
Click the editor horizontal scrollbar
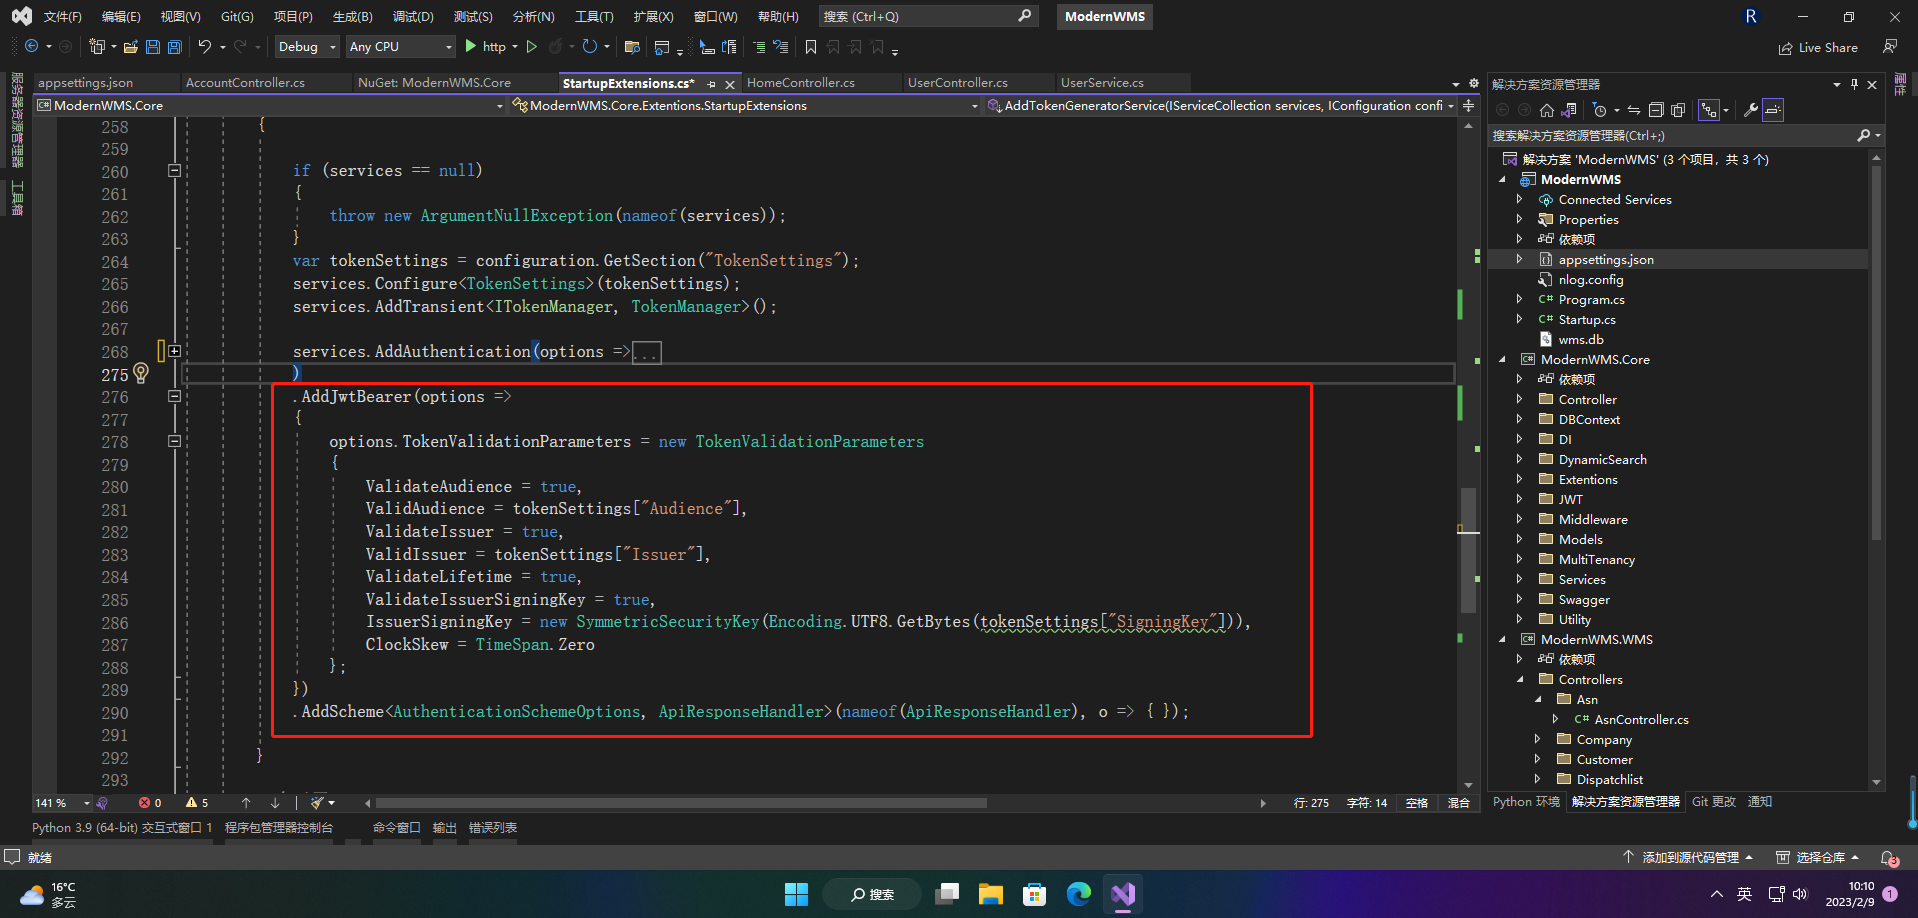point(681,803)
